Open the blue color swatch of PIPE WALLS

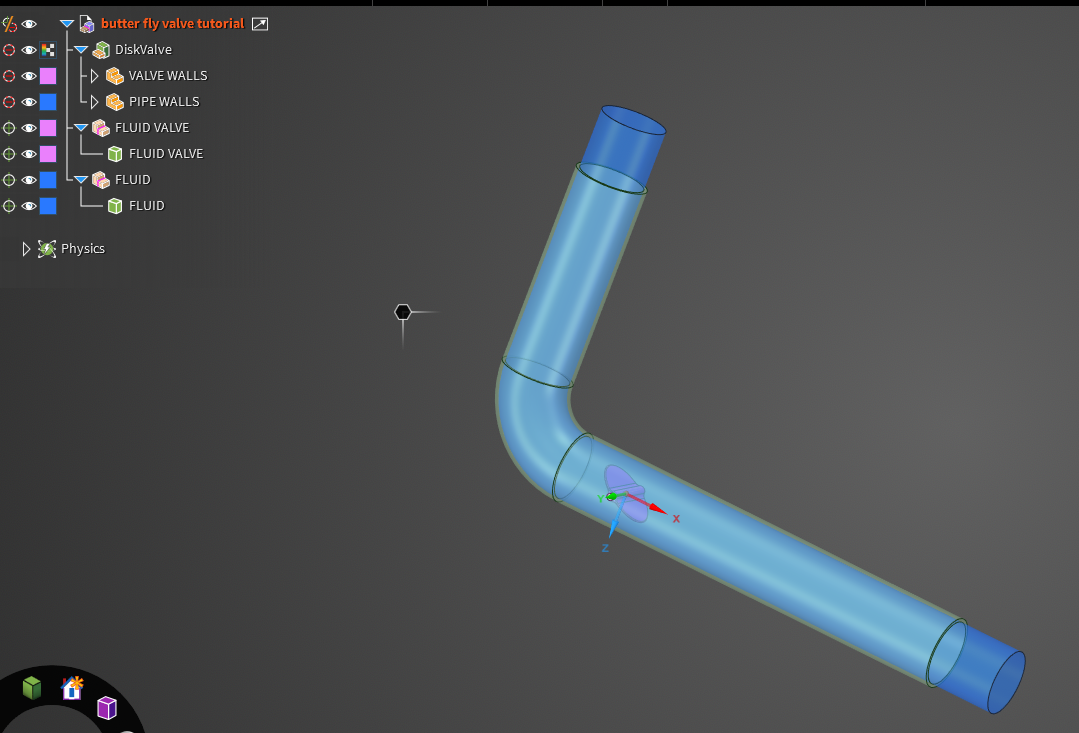click(x=48, y=102)
